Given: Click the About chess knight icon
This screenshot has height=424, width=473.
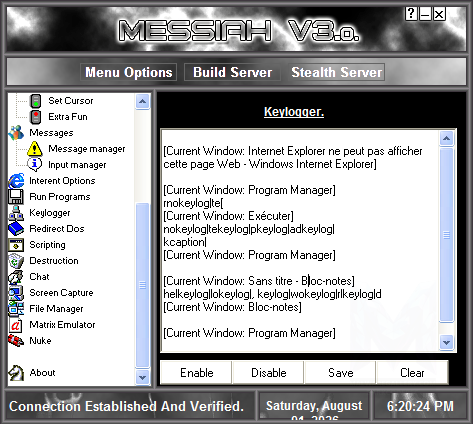Looking at the screenshot, I should coord(16,373).
